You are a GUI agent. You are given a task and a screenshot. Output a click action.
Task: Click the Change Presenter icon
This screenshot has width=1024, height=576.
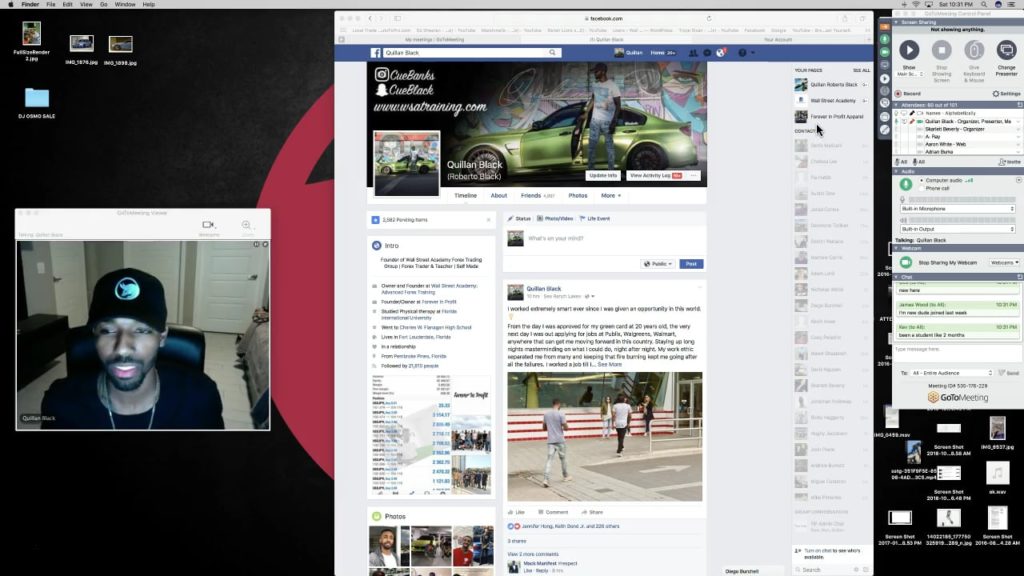[x=1006, y=50]
